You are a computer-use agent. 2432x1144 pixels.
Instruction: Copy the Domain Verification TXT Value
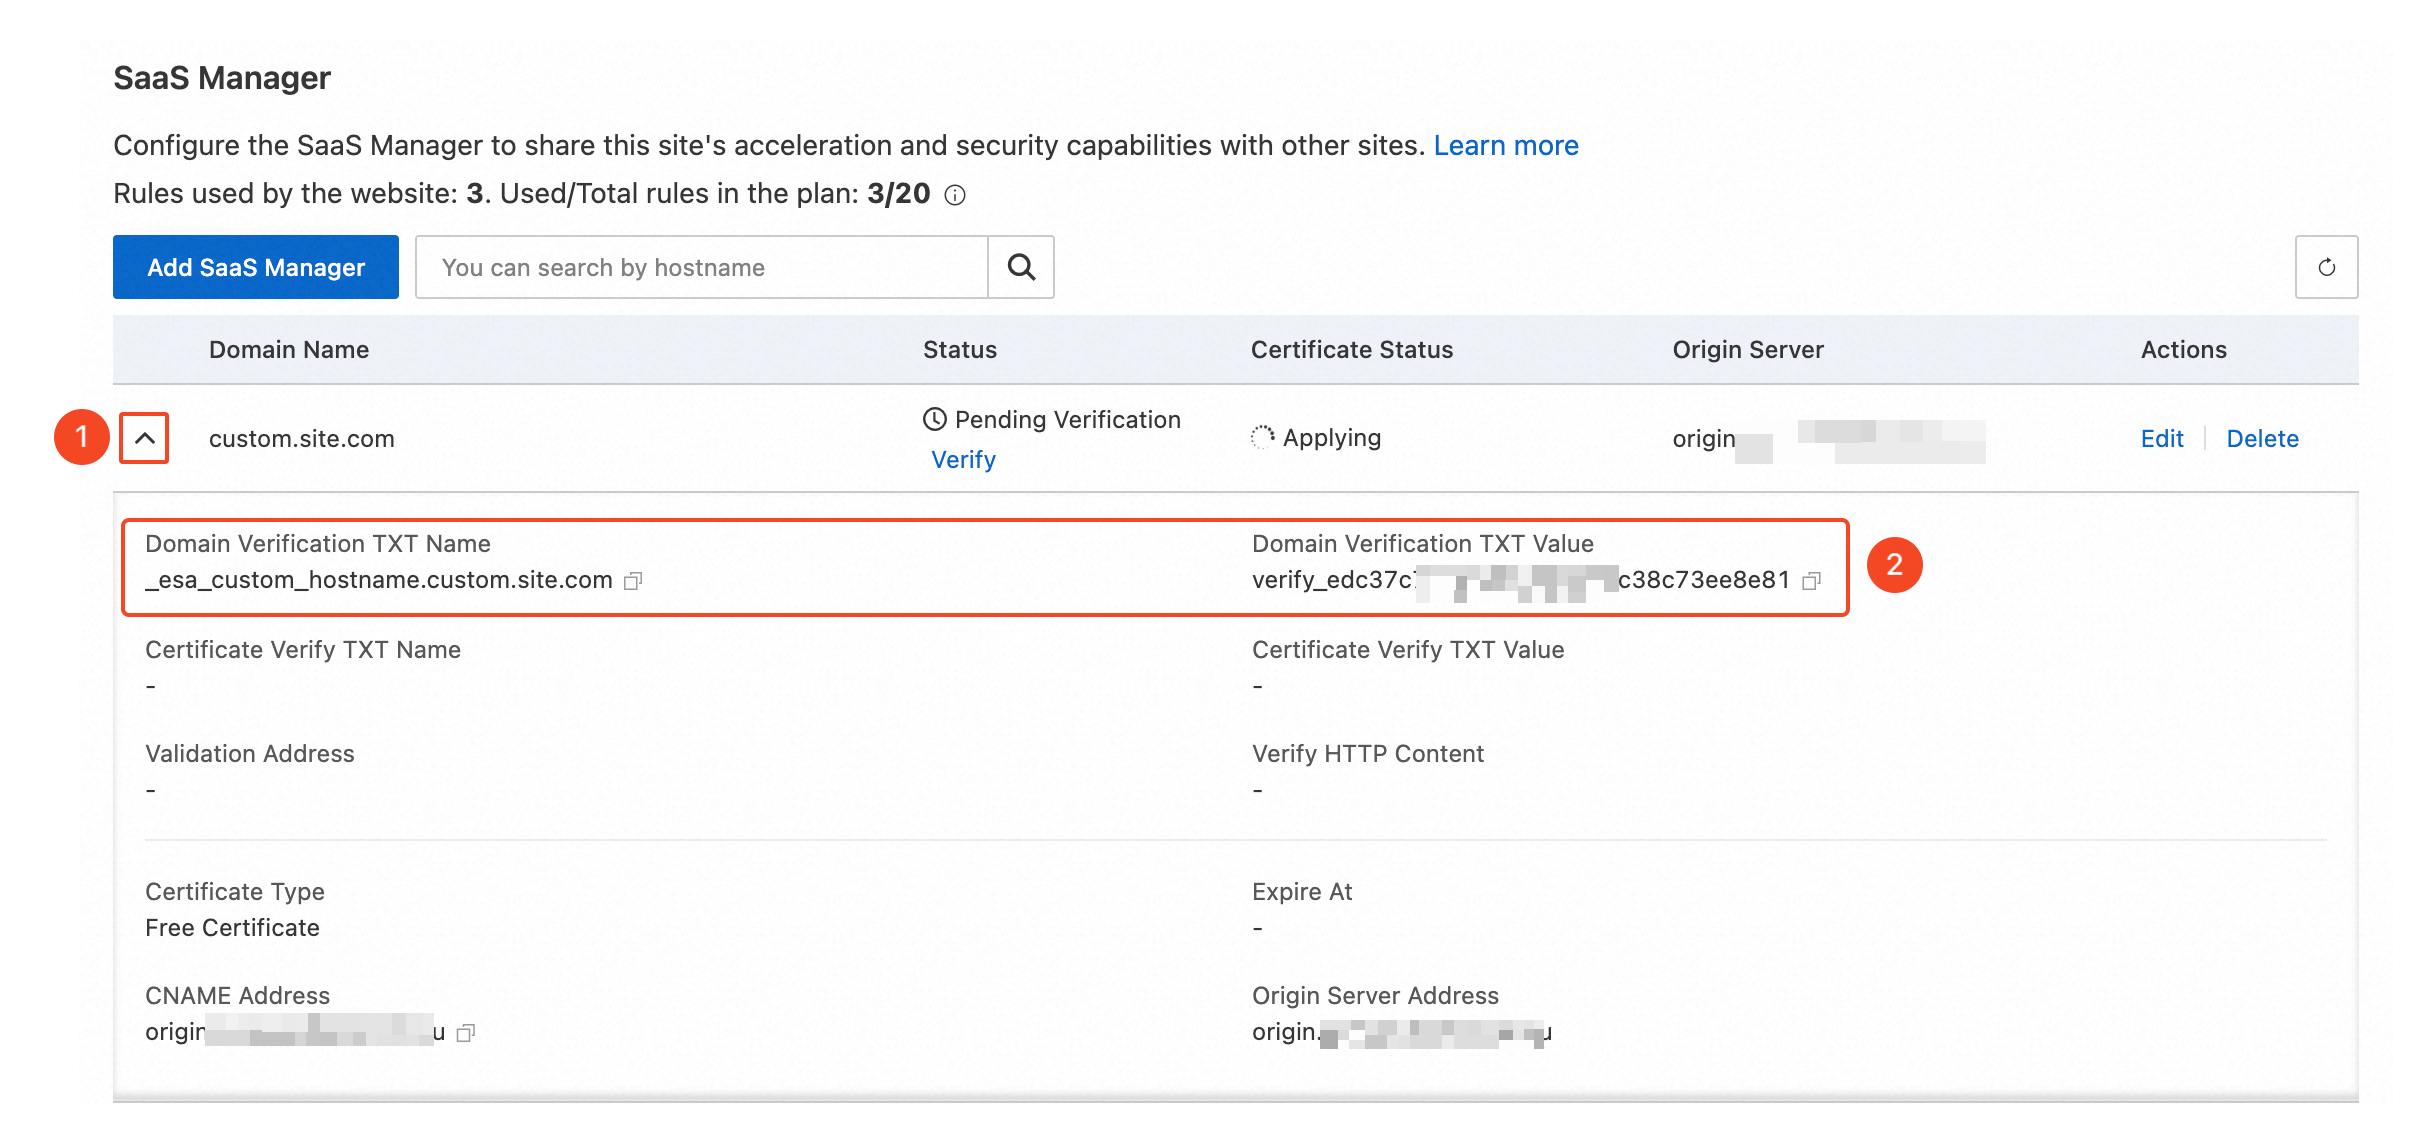point(1811,581)
